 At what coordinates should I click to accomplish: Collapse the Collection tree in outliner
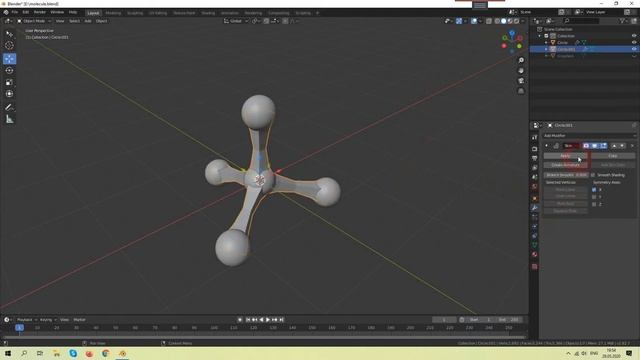540,36
